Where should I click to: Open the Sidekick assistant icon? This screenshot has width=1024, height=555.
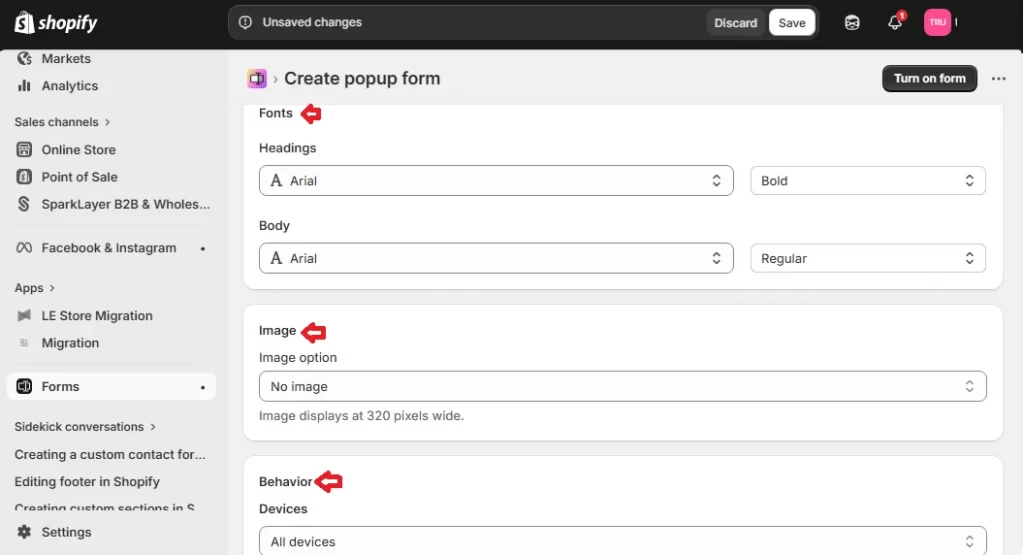pyautogui.click(x=852, y=23)
